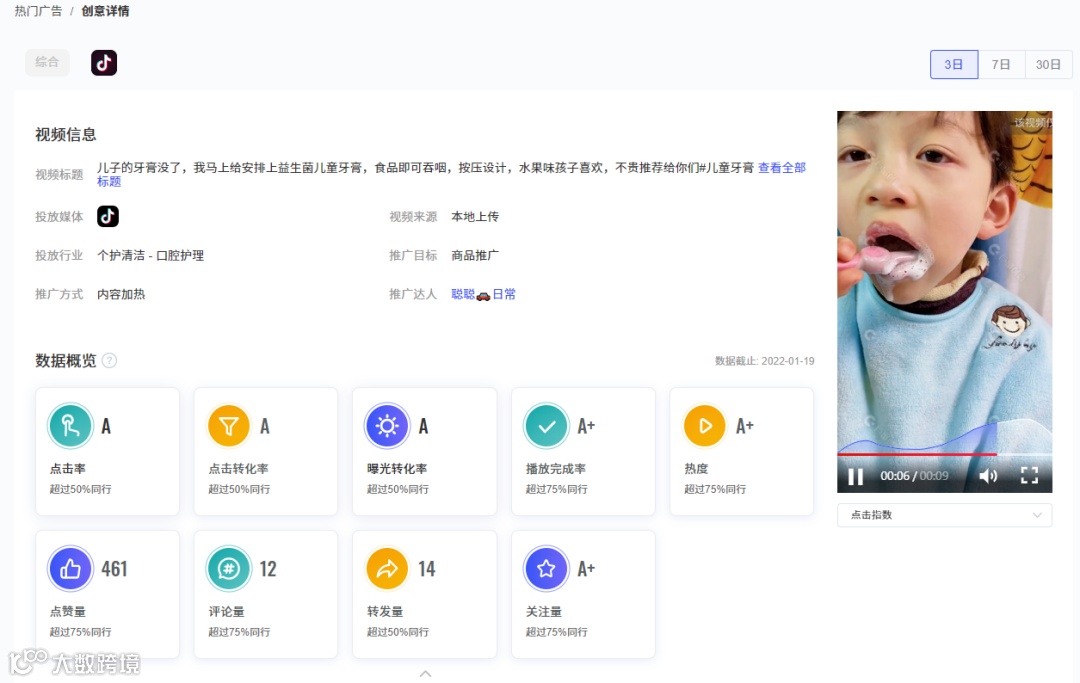Switch to the 7日 time range tab
The height and width of the screenshot is (683, 1080).
pyautogui.click(x=1001, y=64)
